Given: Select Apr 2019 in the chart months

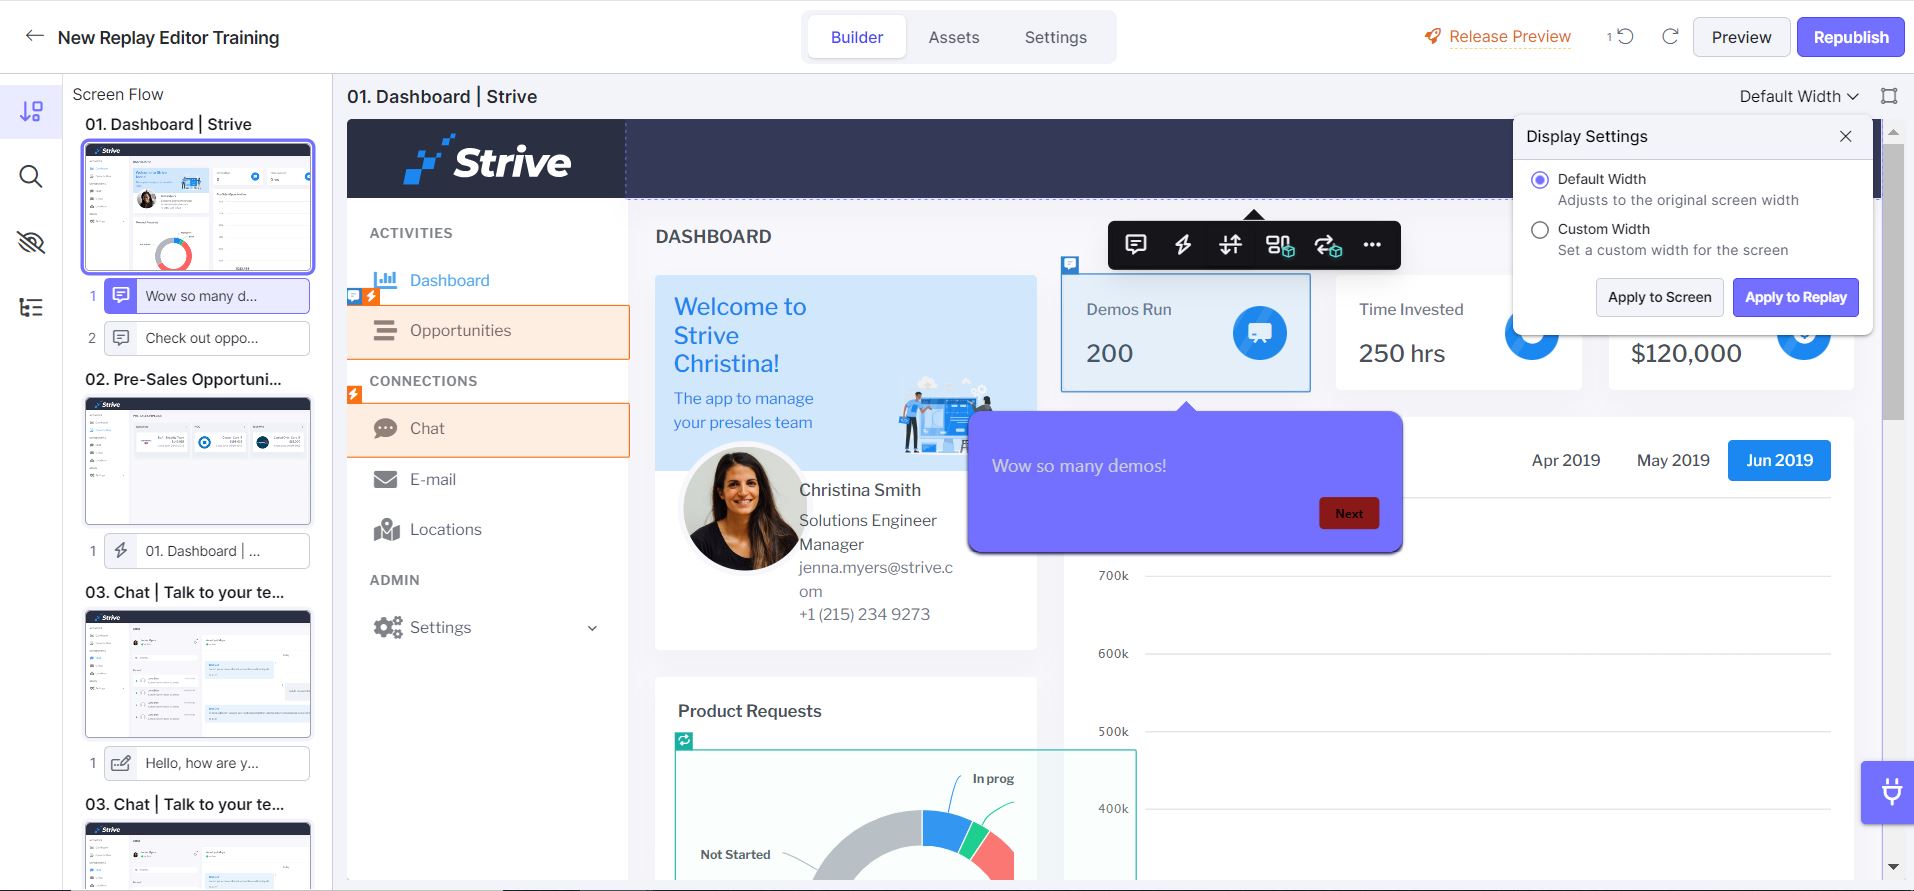Looking at the screenshot, I should coord(1566,460).
